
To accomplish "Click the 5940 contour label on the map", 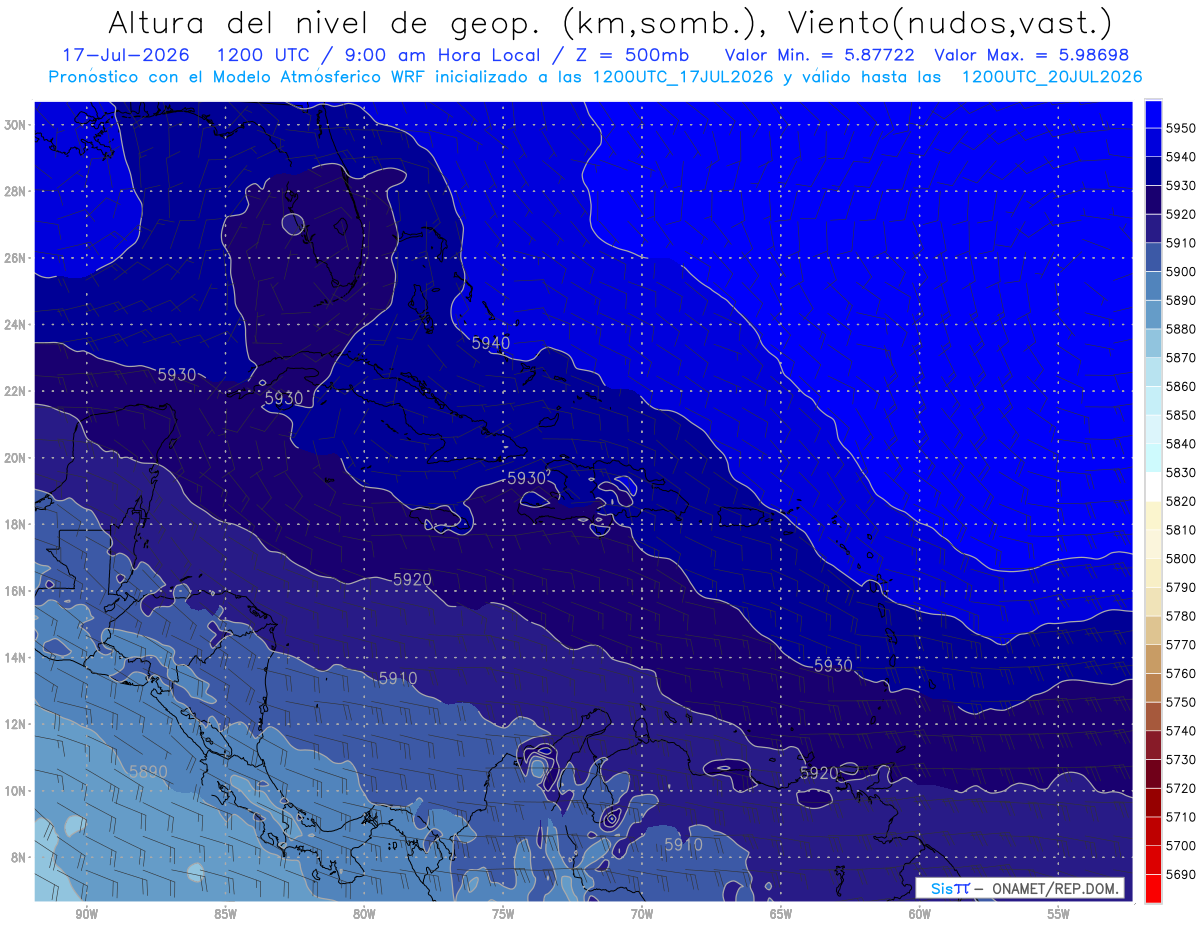I will pyautogui.click(x=490, y=343).
